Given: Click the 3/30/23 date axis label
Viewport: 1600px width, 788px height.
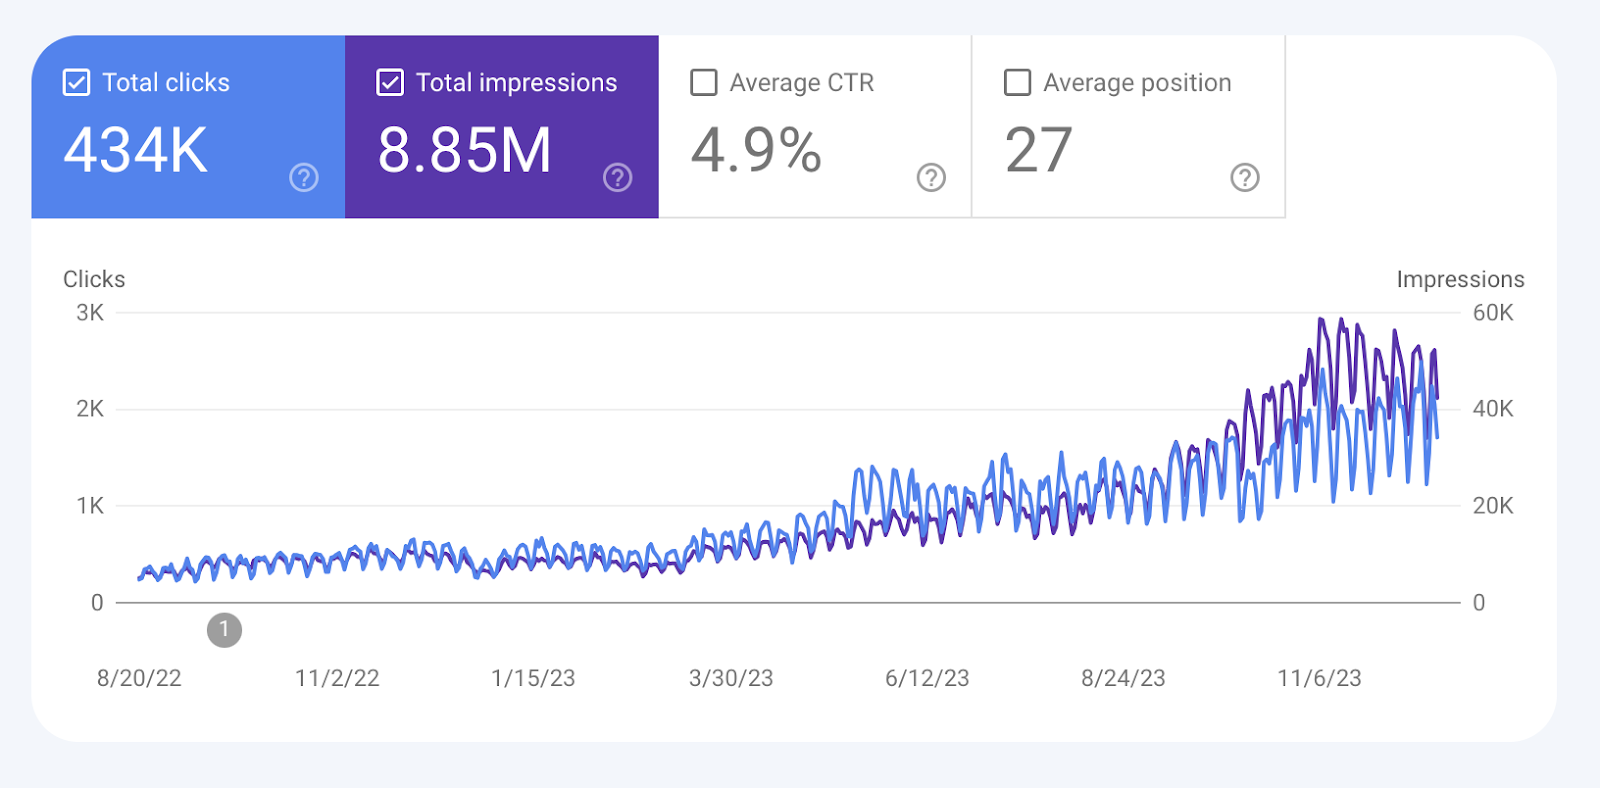Looking at the screenshot, I should point(731,678).
